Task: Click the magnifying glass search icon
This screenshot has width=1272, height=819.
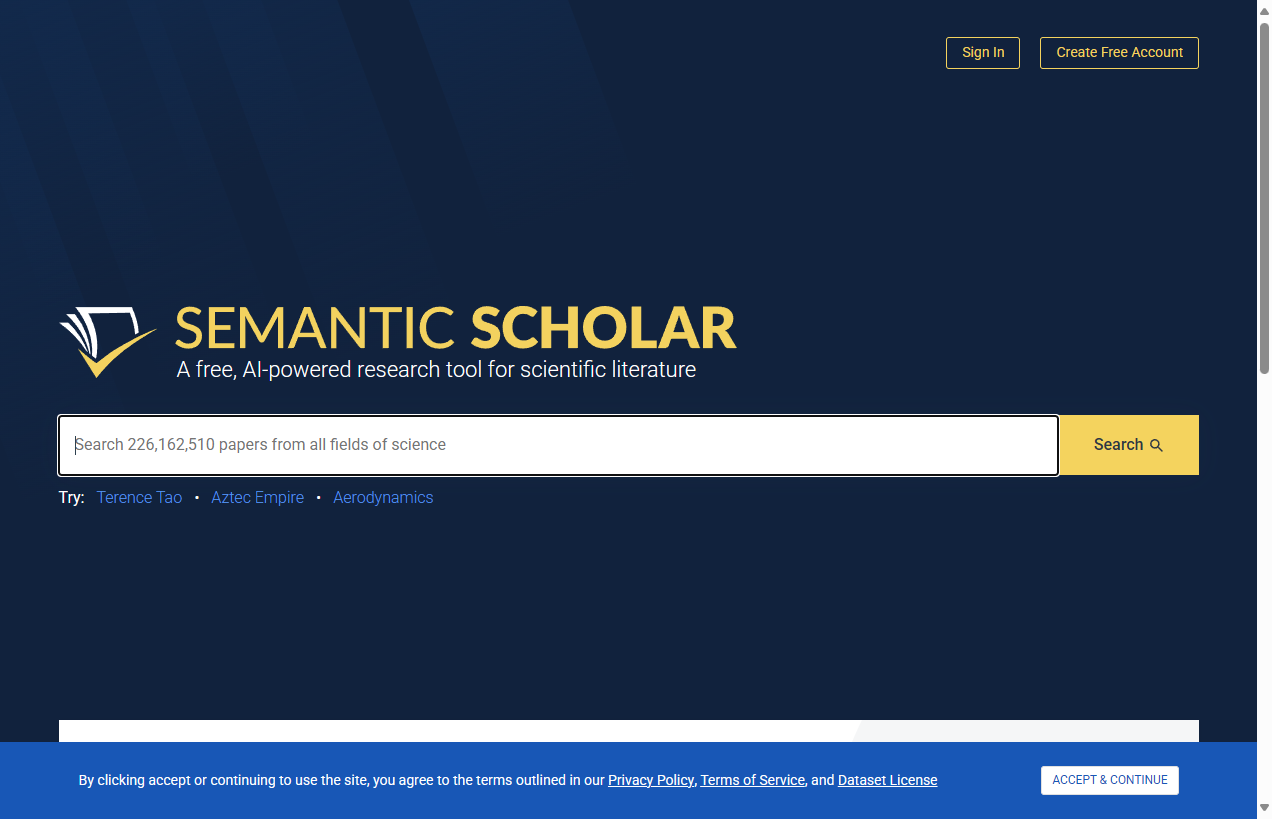Action: (1157, 445)
